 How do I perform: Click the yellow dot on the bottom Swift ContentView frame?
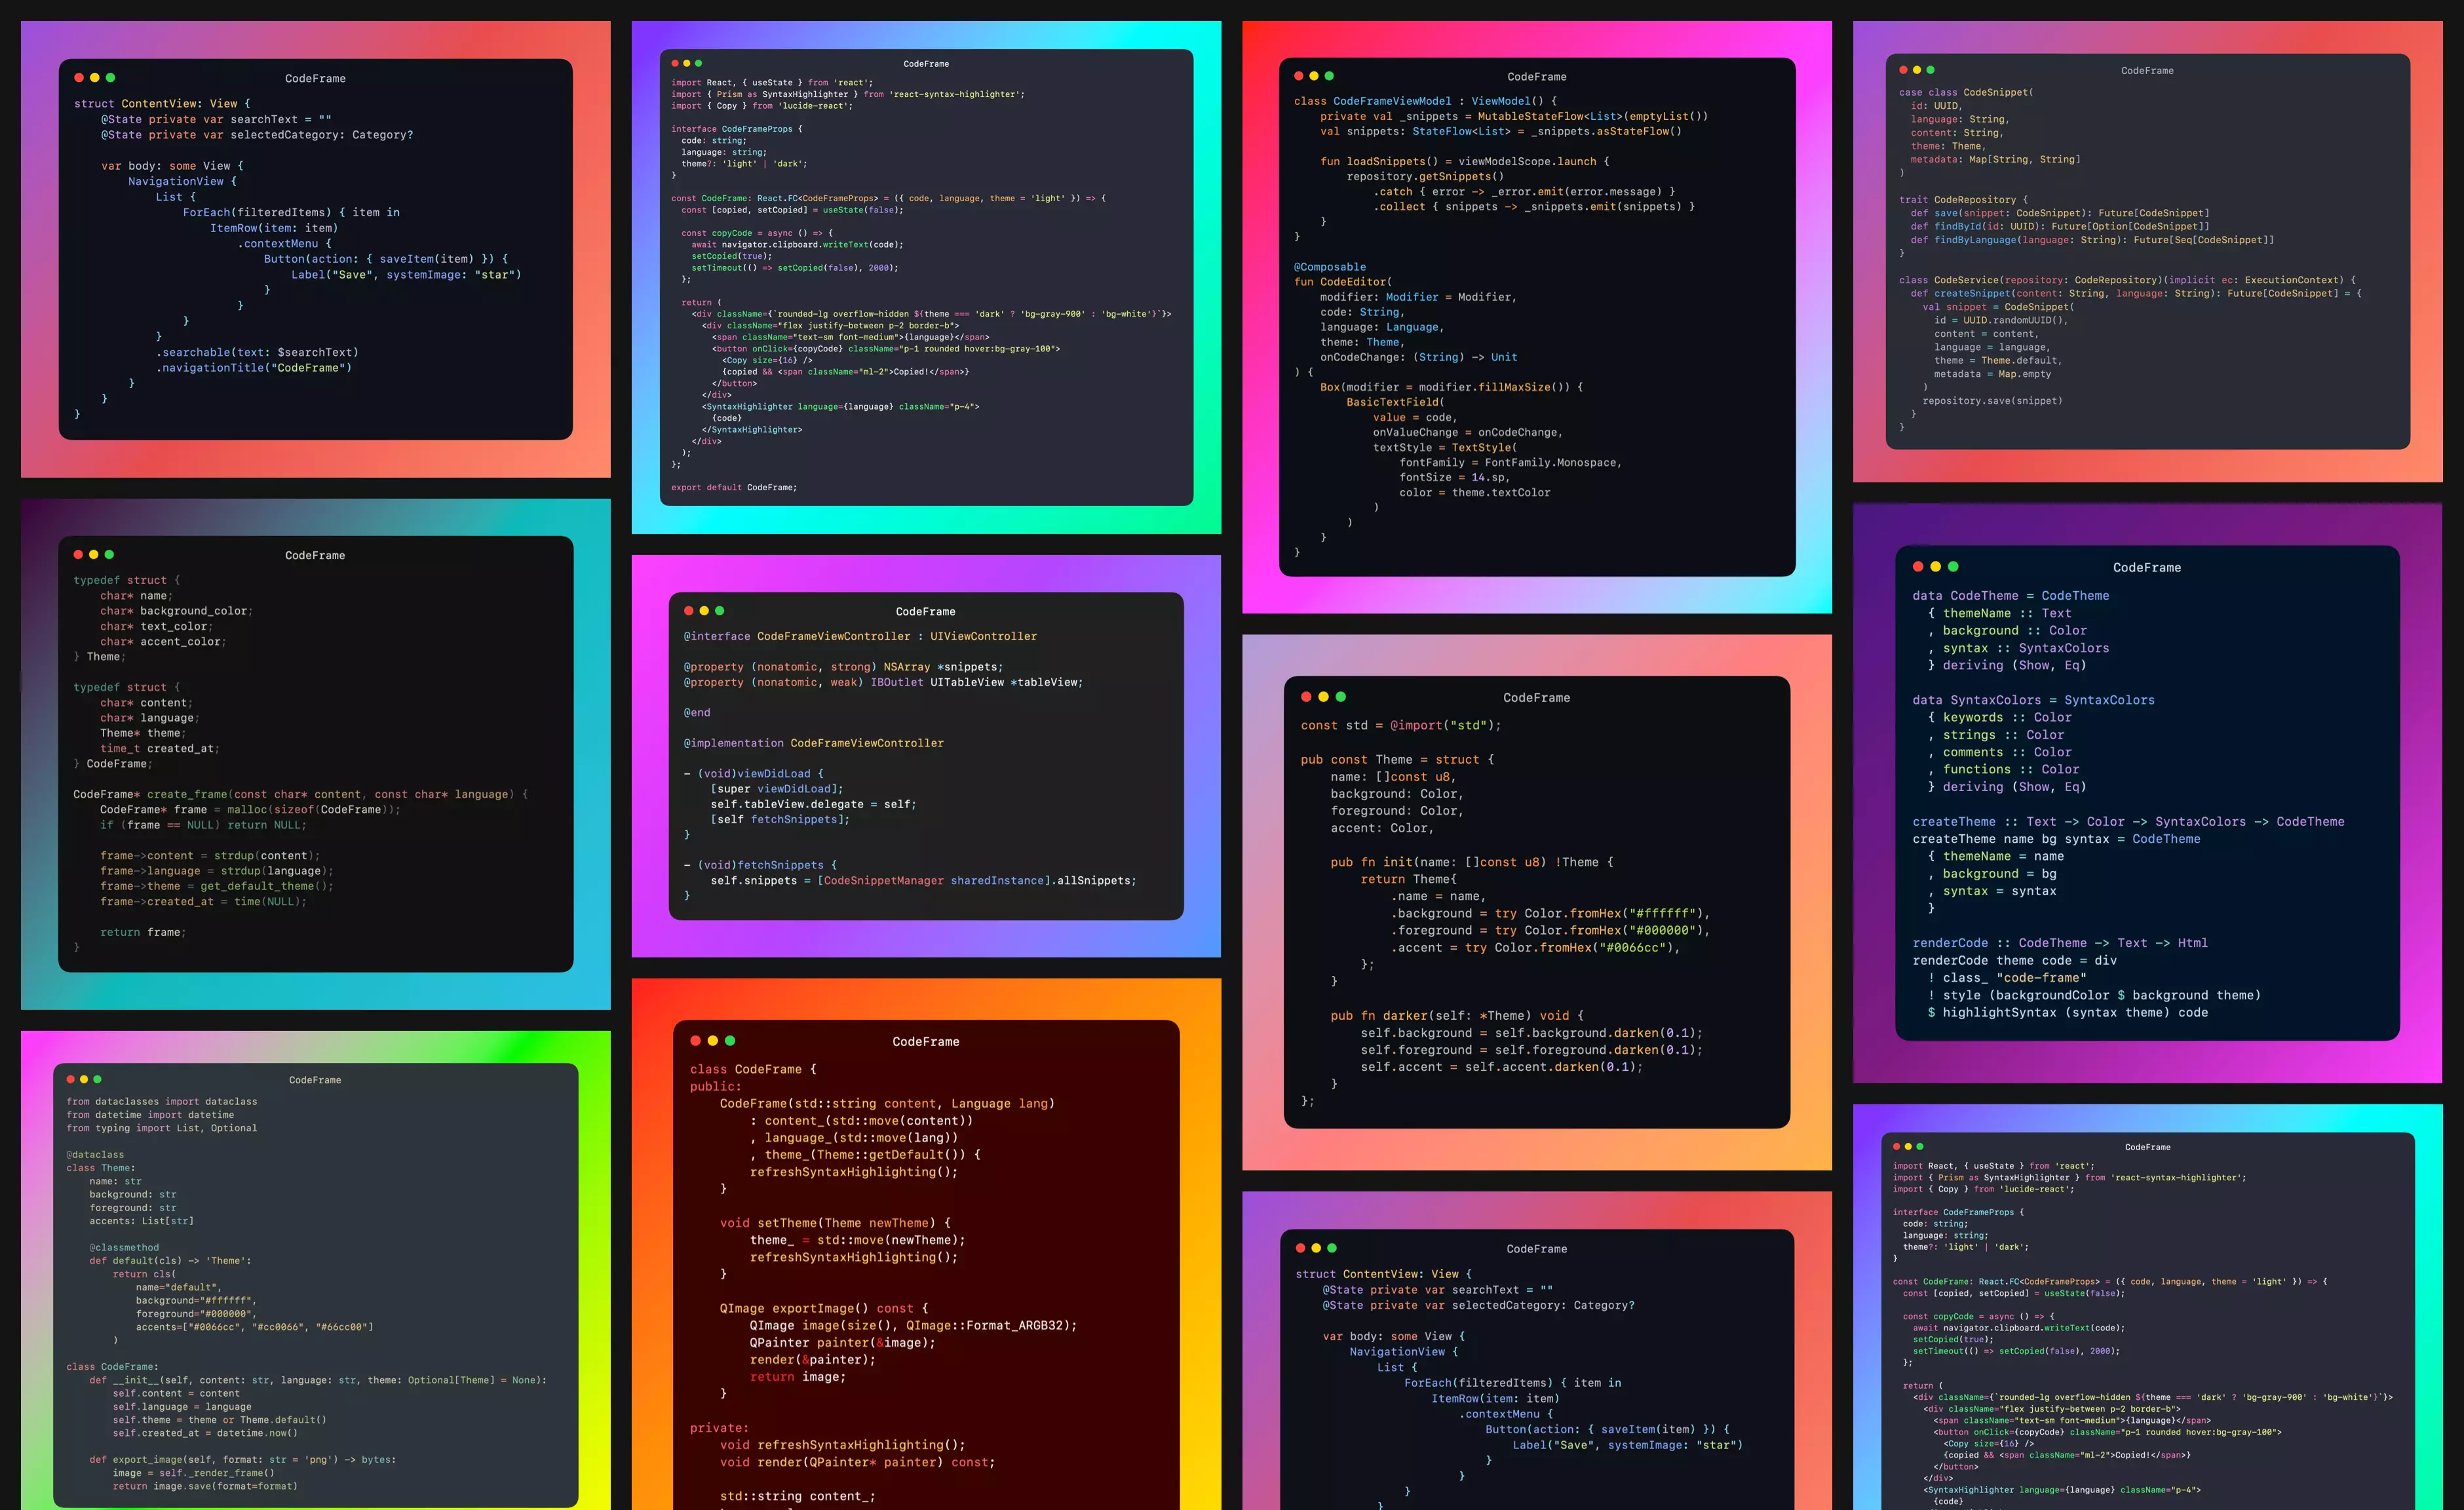1316,1248
